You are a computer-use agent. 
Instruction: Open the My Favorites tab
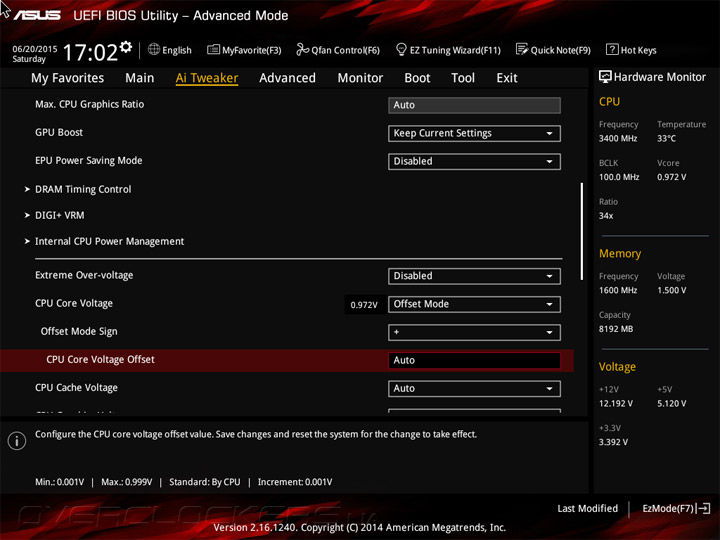pos(68,78)
